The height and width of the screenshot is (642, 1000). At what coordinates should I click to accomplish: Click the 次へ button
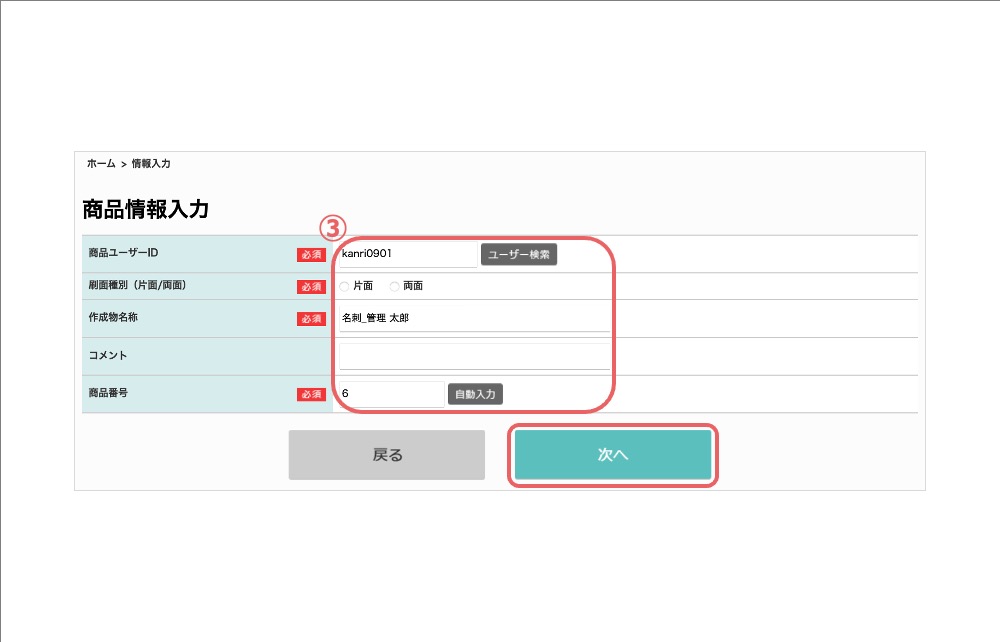coord(613,455)
